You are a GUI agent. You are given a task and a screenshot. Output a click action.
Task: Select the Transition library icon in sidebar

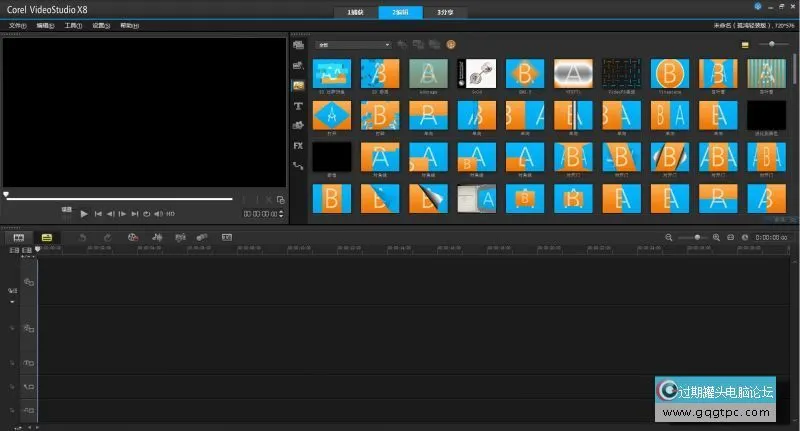[298, 85]
